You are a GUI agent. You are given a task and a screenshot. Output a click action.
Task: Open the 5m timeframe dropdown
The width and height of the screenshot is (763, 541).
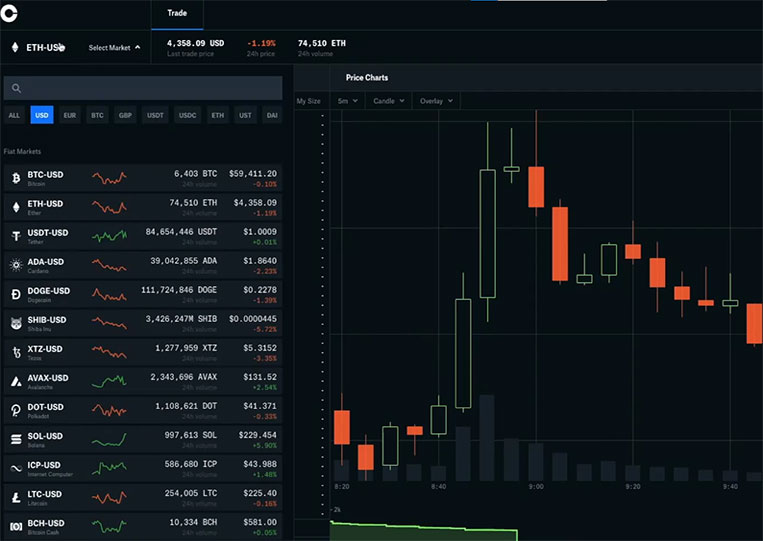(347, 101)
